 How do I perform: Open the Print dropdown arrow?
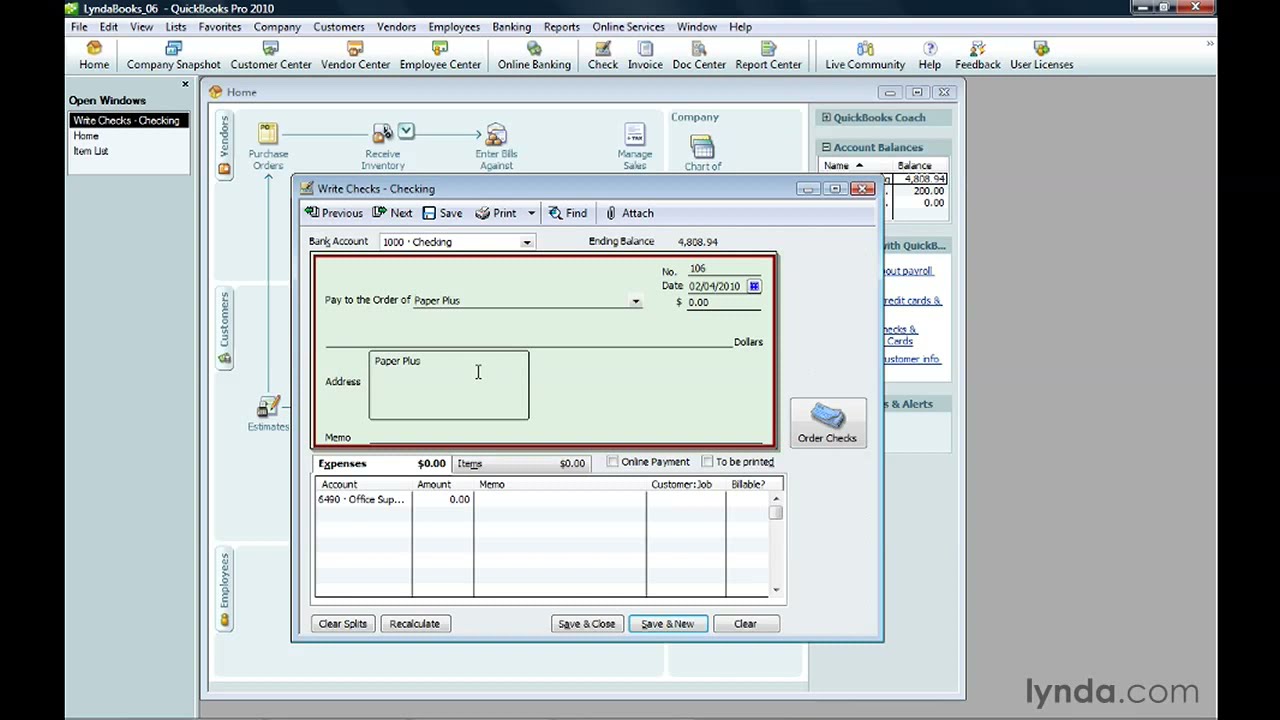(531, 213)
